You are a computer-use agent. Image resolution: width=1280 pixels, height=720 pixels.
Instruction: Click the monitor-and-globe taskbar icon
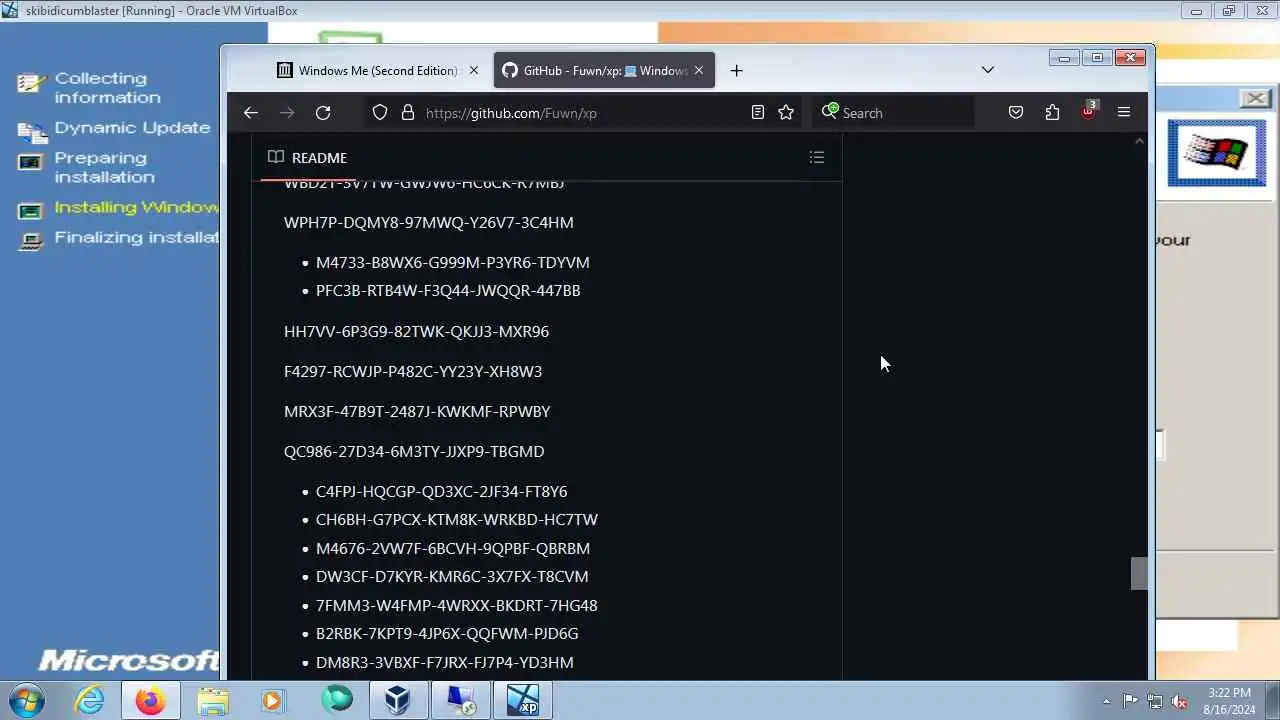[460, 700]
